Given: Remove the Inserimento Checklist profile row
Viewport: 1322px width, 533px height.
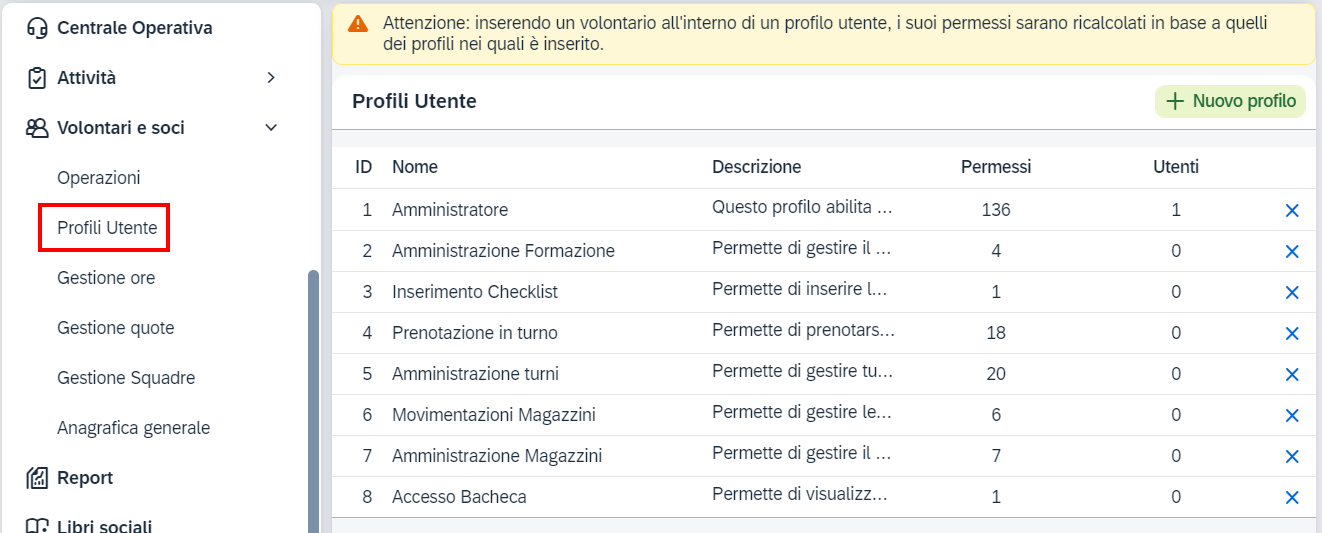Looking at the screenshot, I should [1291, 292].
